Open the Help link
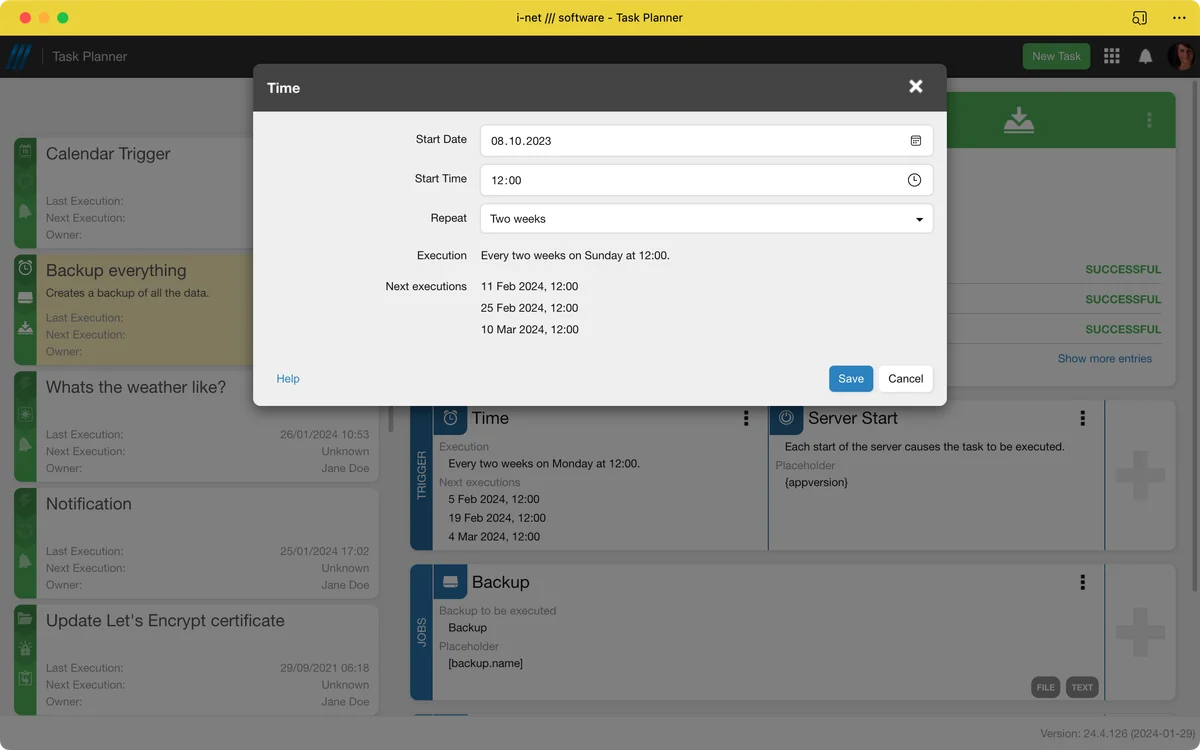 tap(288, 379)
